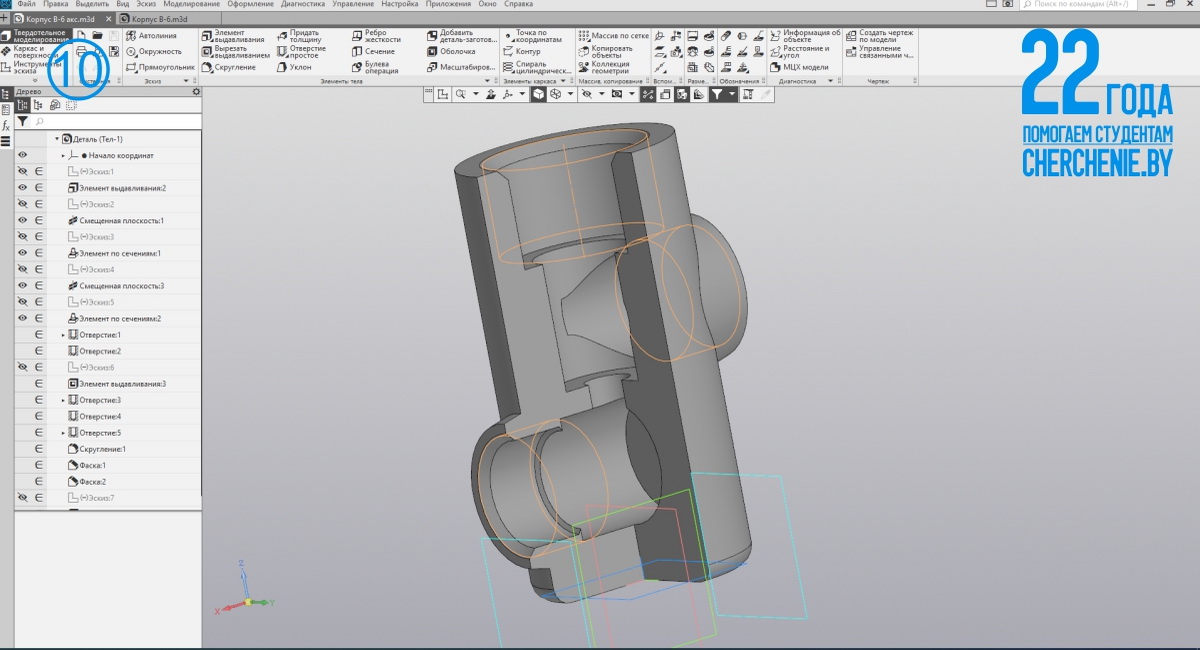Expand the Начало координат tree node
The width and height of the screenshot is (1200, 650).
coord(63,156)
